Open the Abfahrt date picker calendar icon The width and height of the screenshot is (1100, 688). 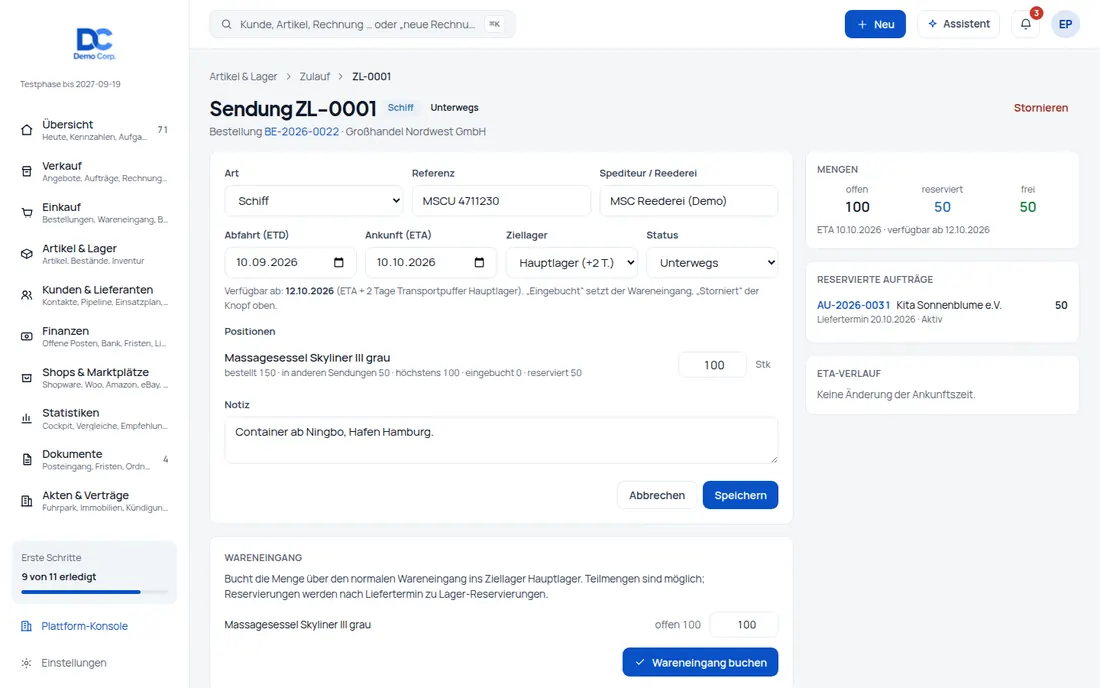click(339, 262)
